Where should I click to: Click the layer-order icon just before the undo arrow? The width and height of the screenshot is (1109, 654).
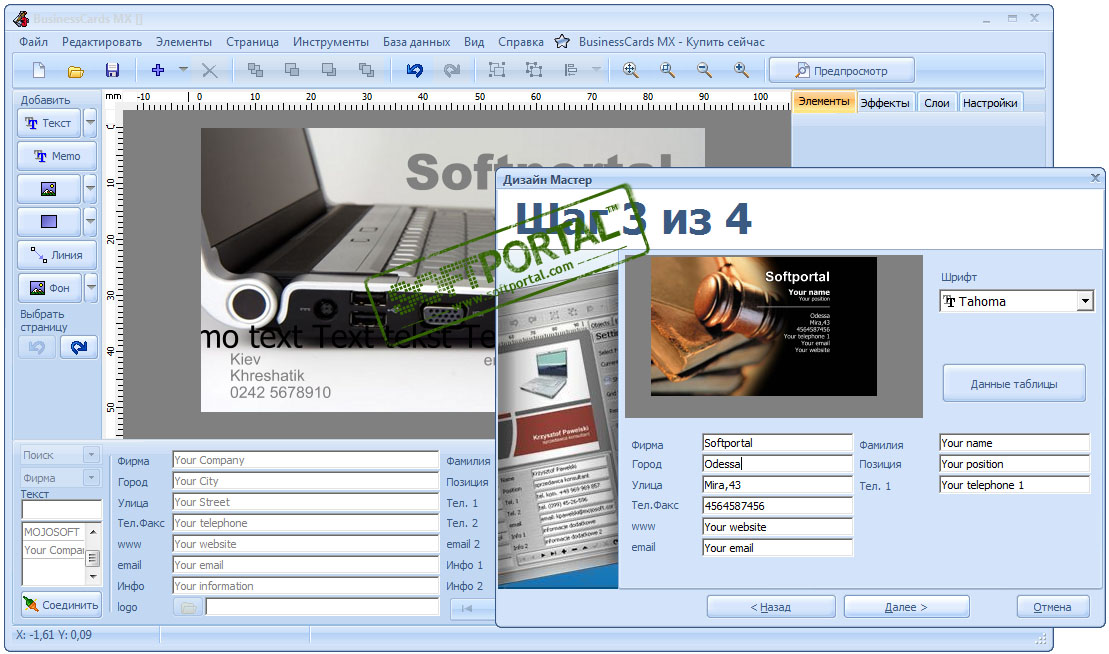coord(366,70)
